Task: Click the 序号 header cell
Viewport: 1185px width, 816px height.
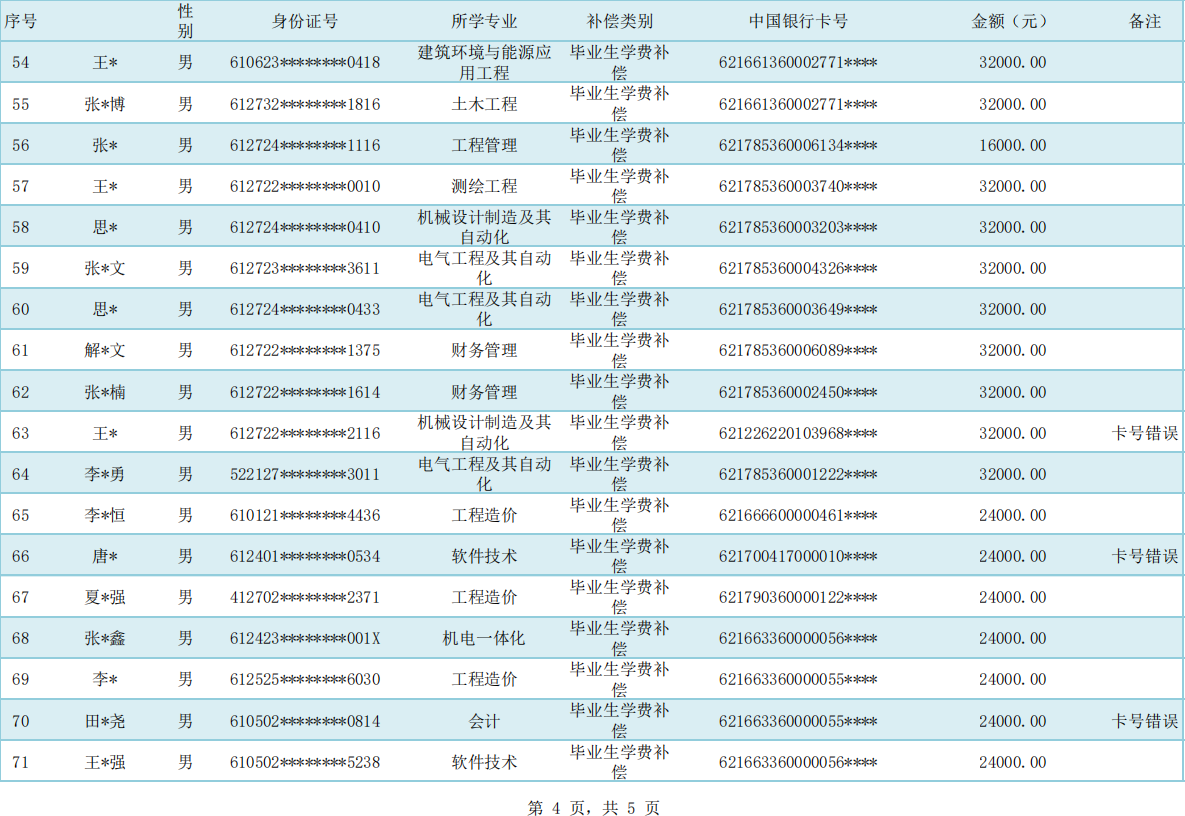Action: (21, 21)
